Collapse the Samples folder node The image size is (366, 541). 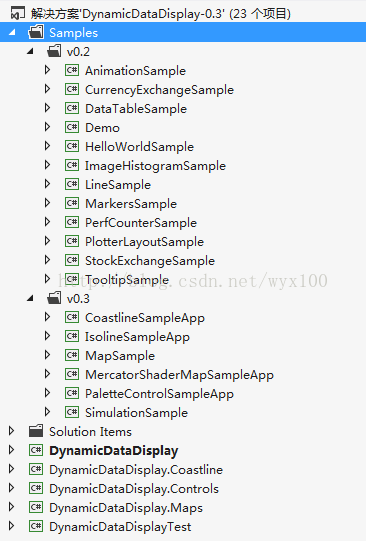coord(12,32)
